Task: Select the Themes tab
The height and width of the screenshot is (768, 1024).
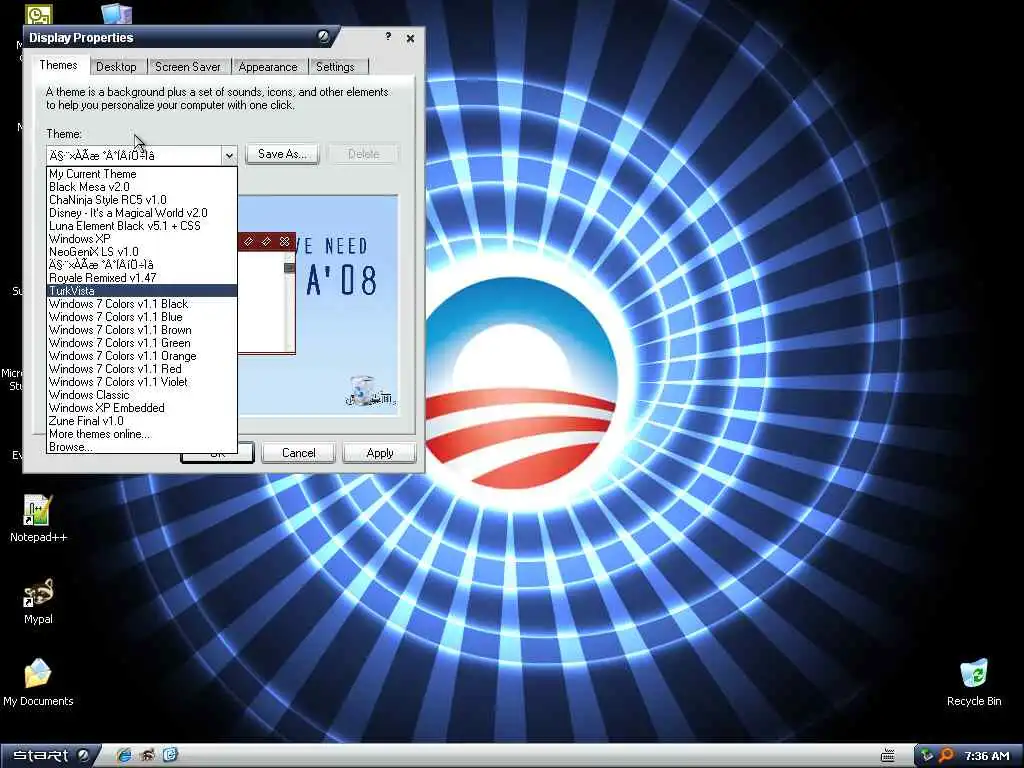Action: pos(58,65)
